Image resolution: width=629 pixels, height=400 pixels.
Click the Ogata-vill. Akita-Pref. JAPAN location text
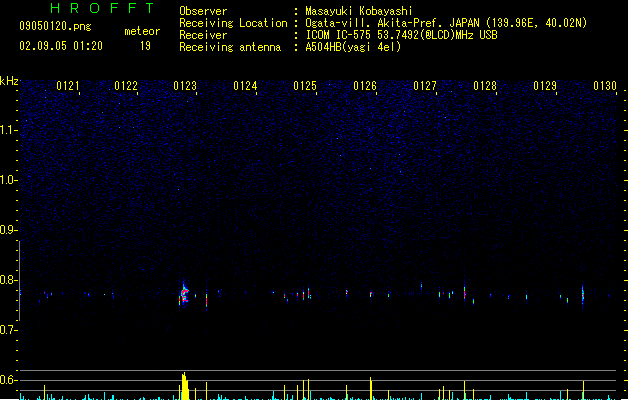pyautogui.click(x=446, y=23)
